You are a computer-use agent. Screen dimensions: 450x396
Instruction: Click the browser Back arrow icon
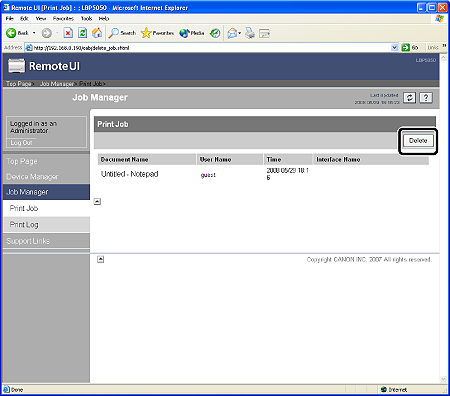pos(11,33)
